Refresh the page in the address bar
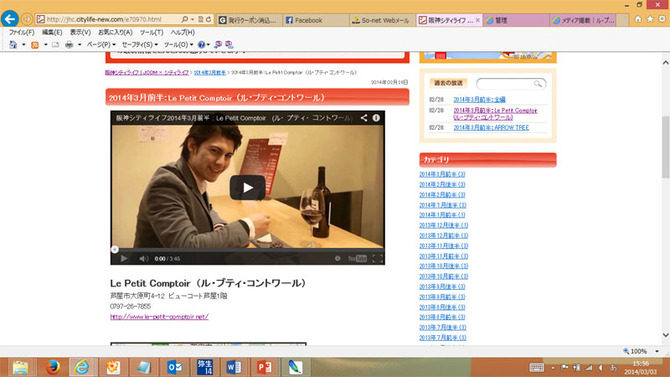The image size is (670, 377). (x=209, y=19)
